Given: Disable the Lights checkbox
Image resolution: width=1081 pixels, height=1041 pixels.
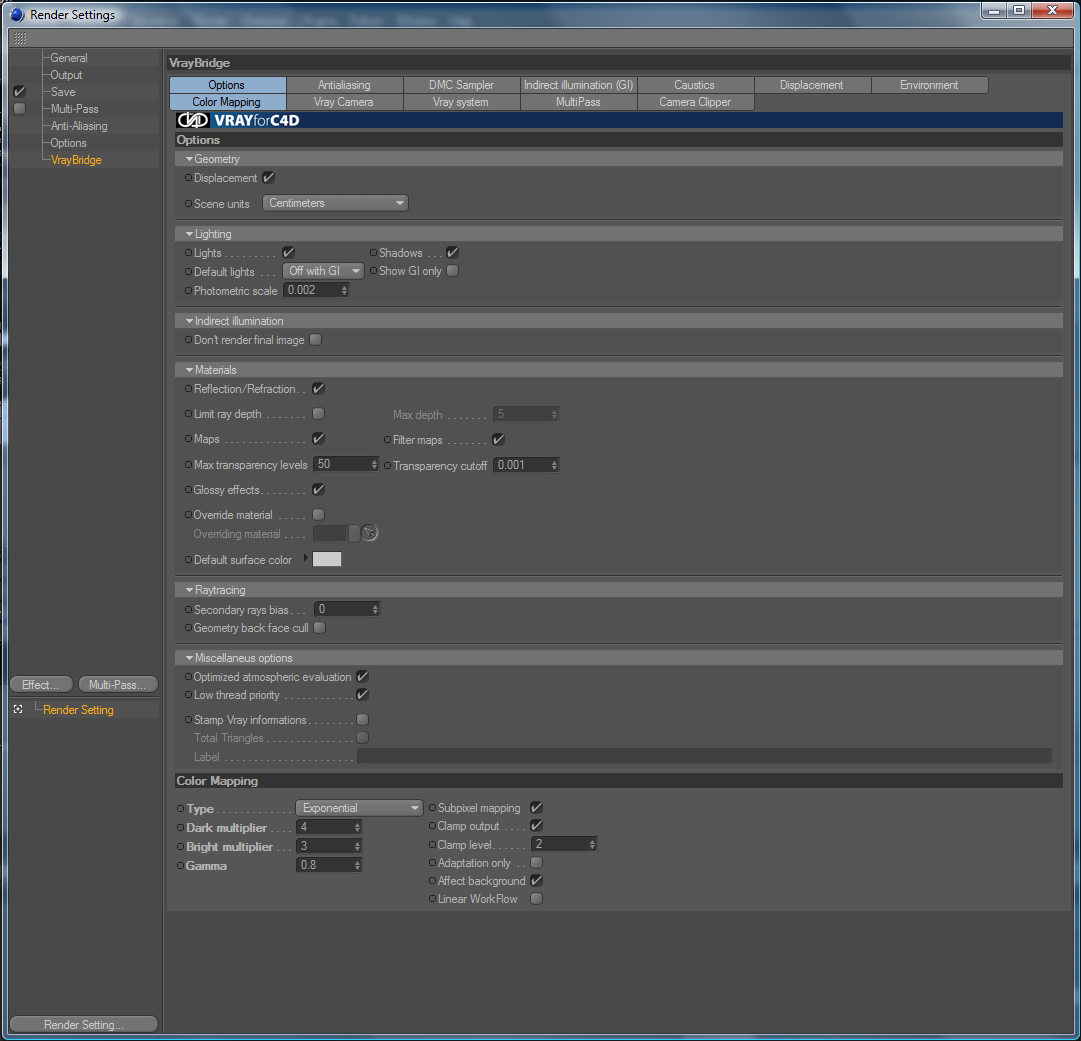Looking at the screenshot, I should (x=288, y=253).
